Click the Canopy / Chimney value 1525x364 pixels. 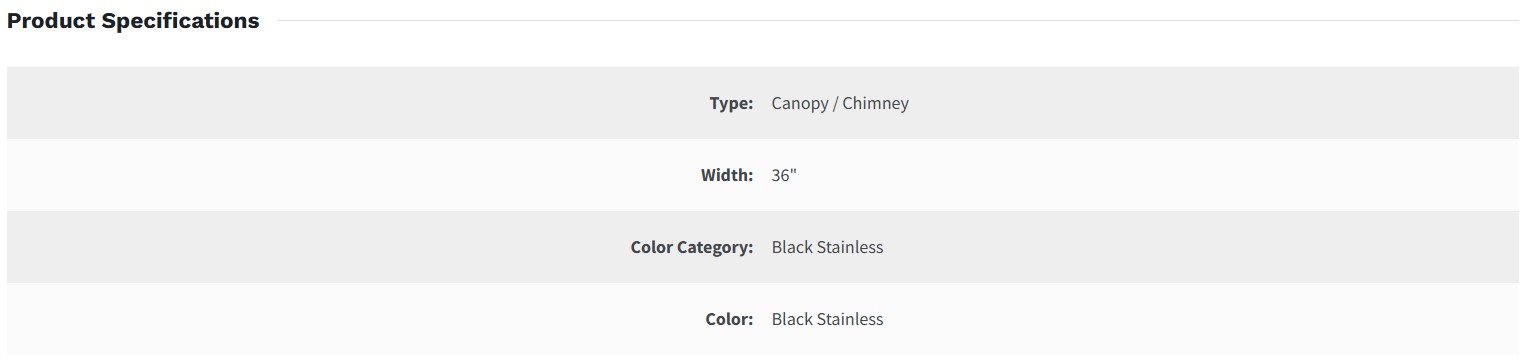pos(840,103)
